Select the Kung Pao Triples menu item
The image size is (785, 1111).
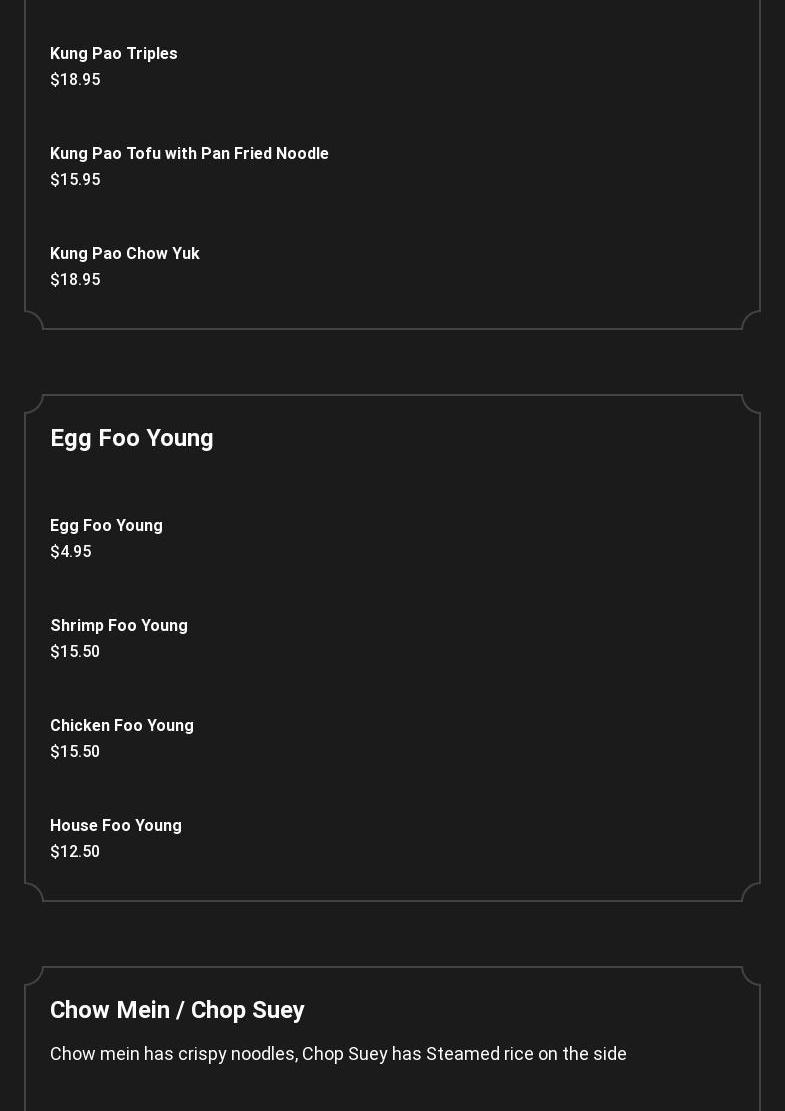coord(113,54)
